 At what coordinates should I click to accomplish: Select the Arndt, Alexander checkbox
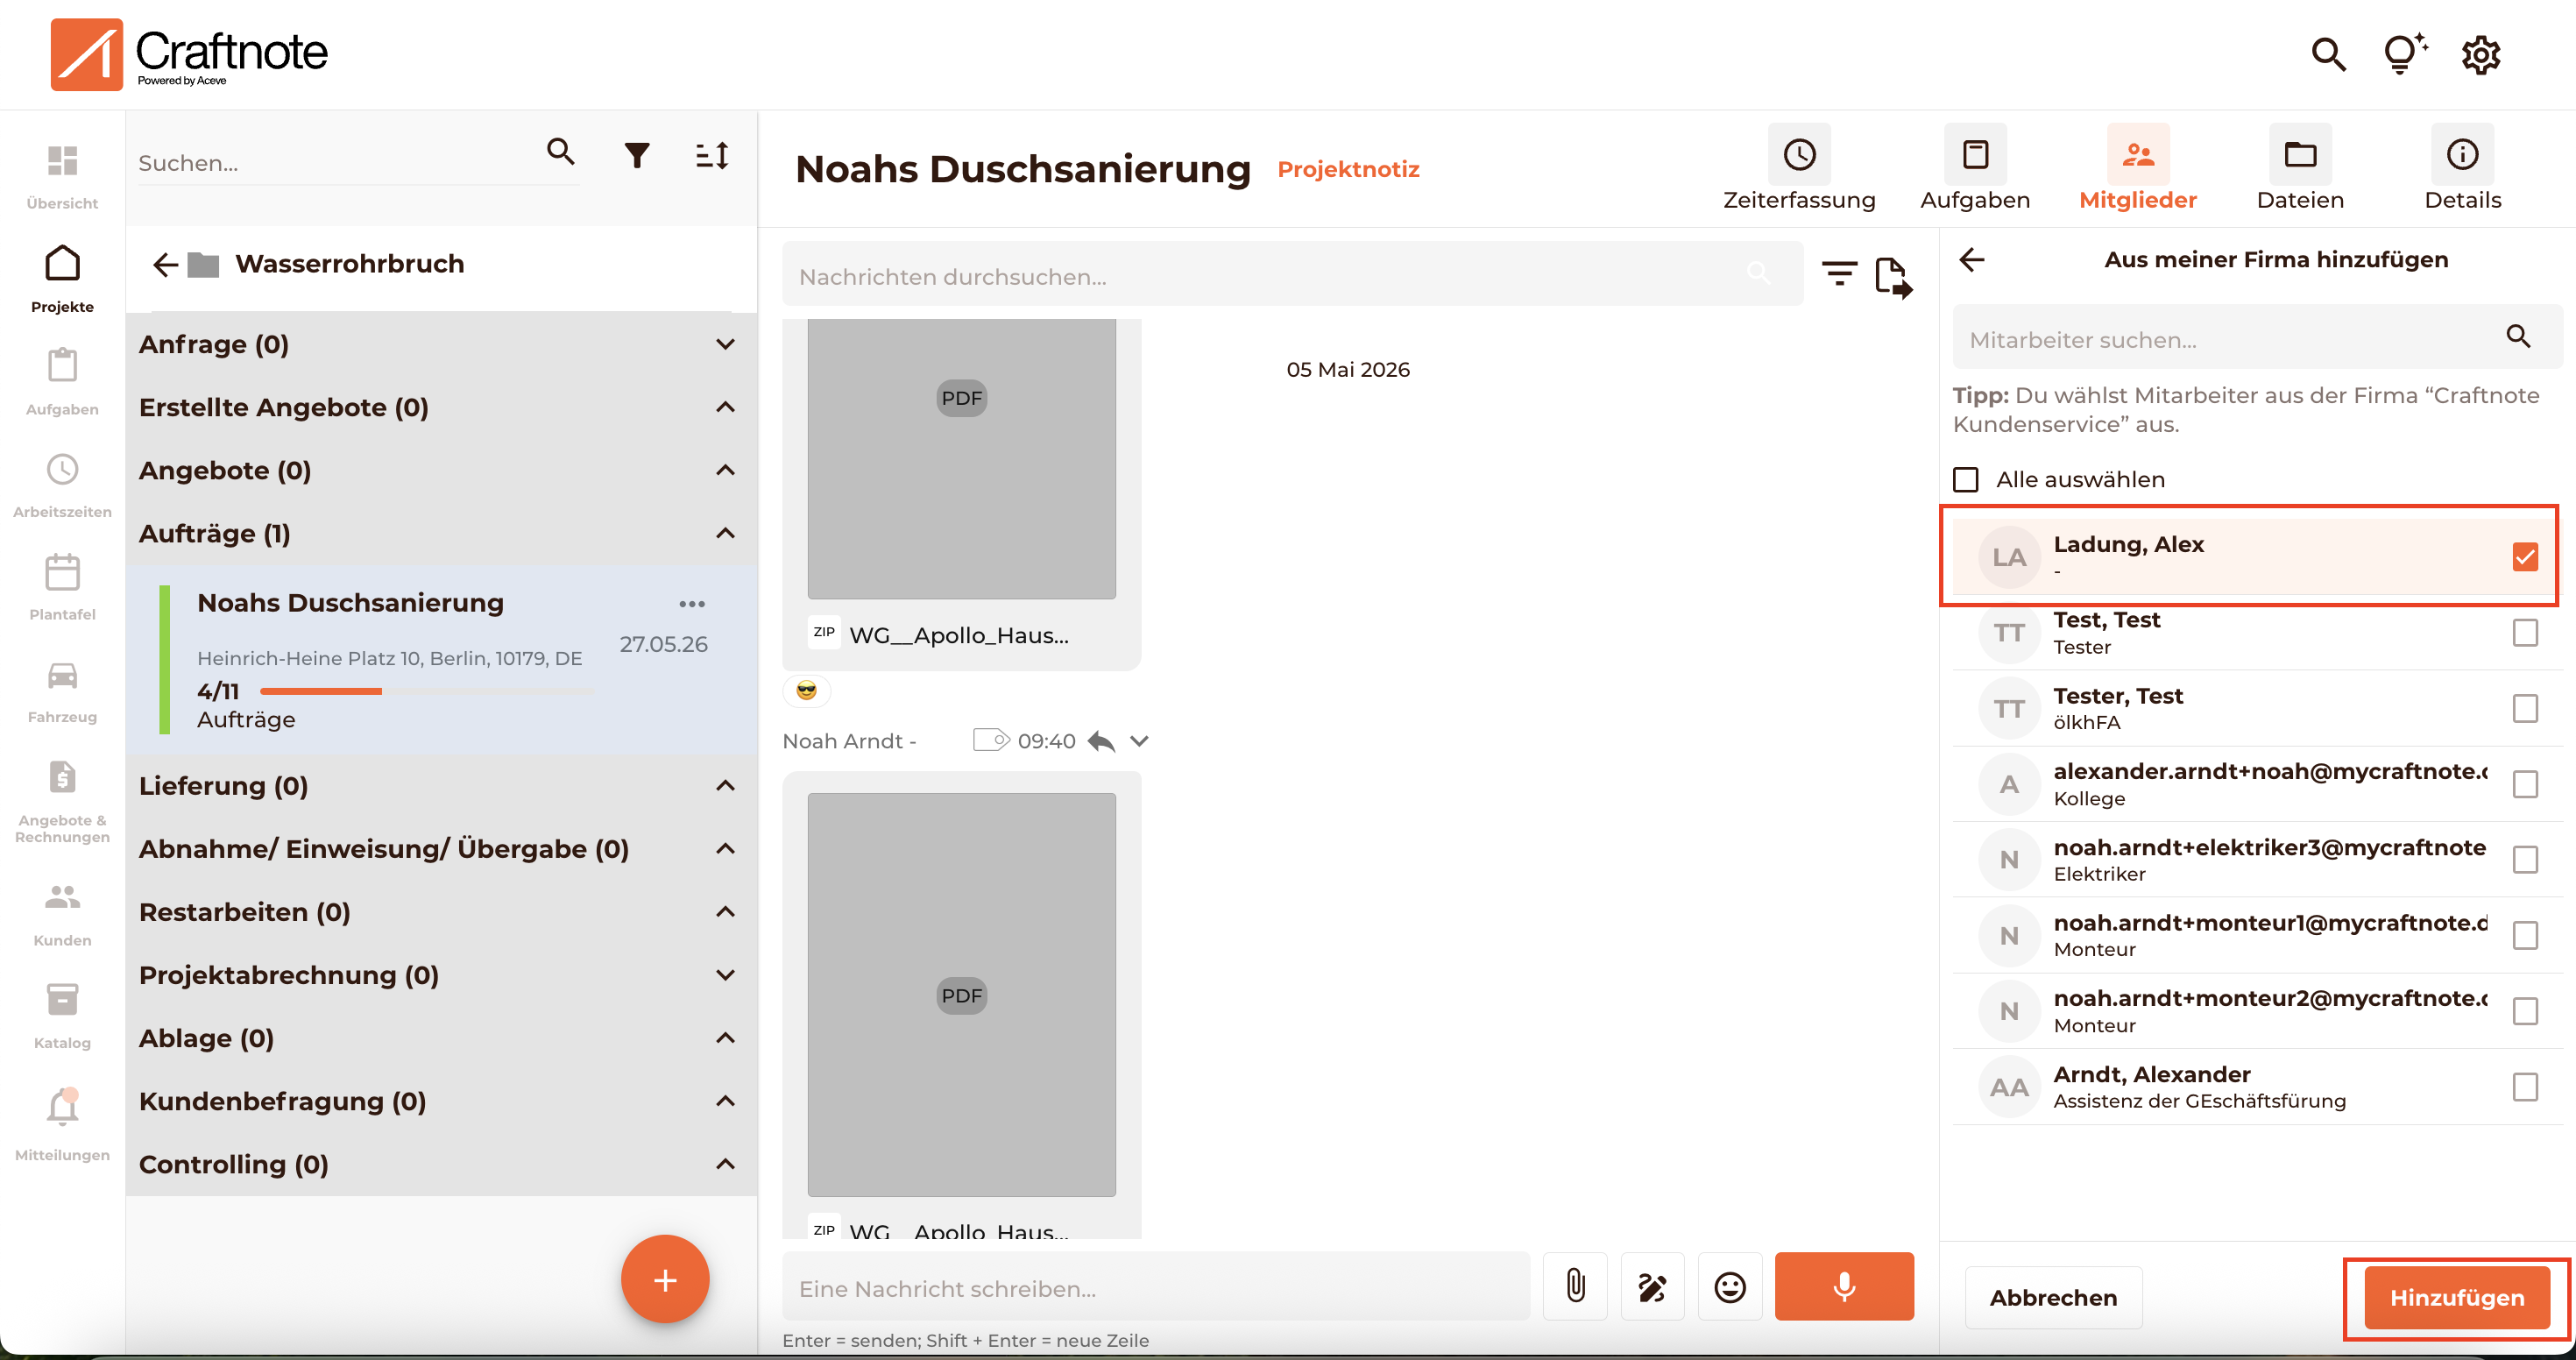click(2525, 1087)
